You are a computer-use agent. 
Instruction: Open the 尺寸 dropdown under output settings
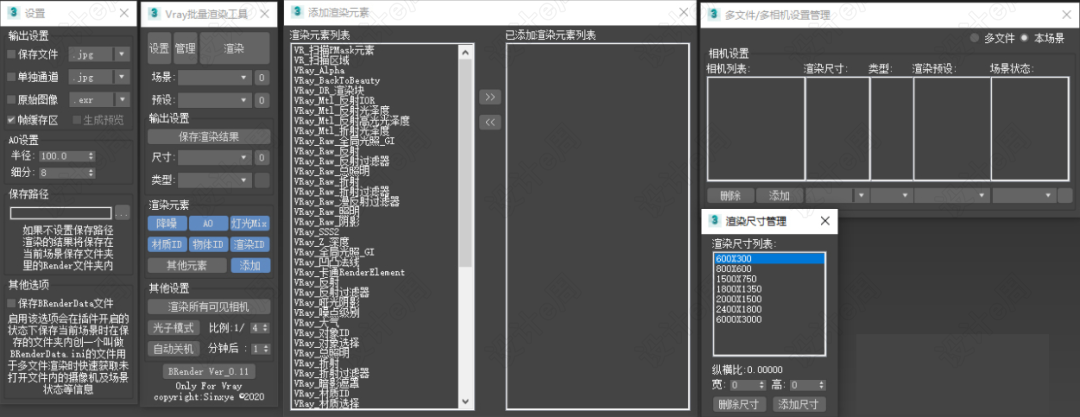pos(214,158)
